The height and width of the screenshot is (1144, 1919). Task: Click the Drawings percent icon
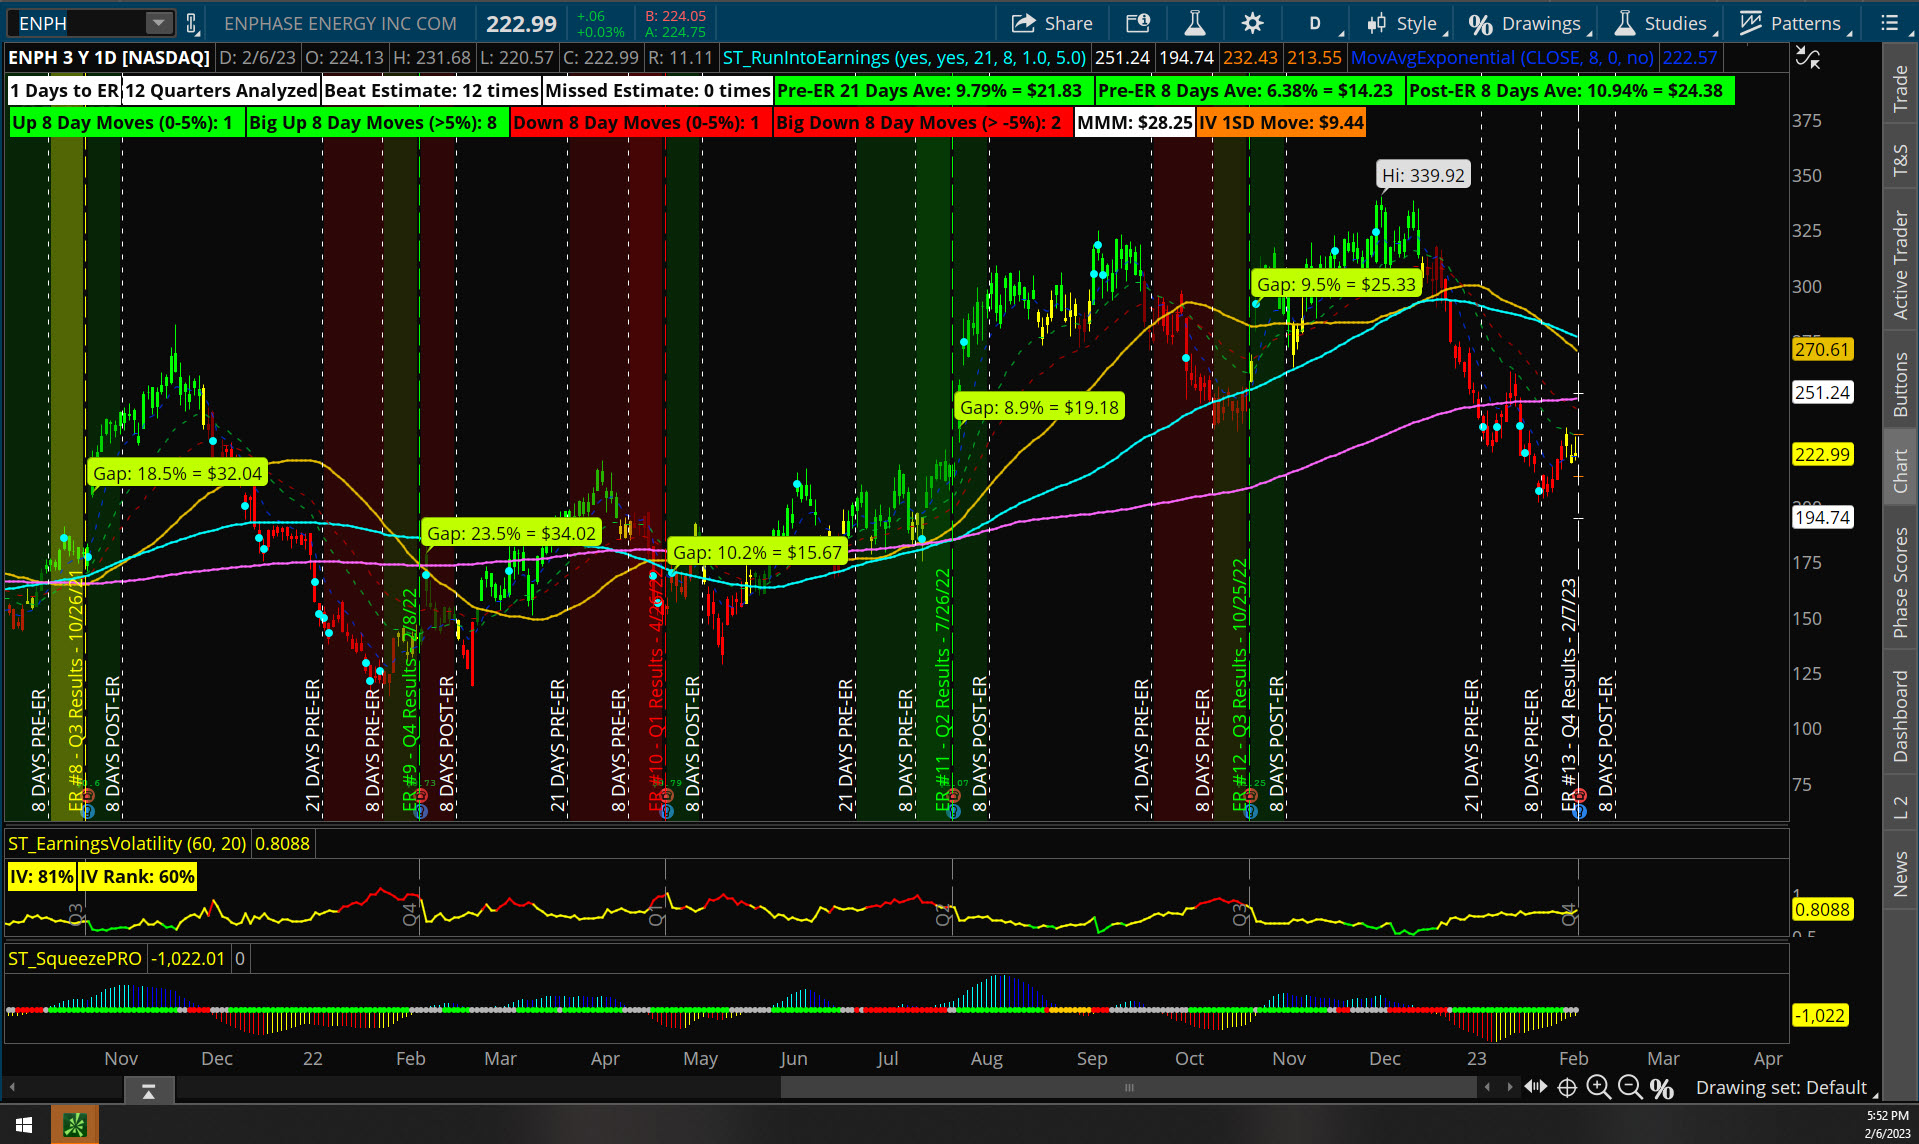[1481, 22]
